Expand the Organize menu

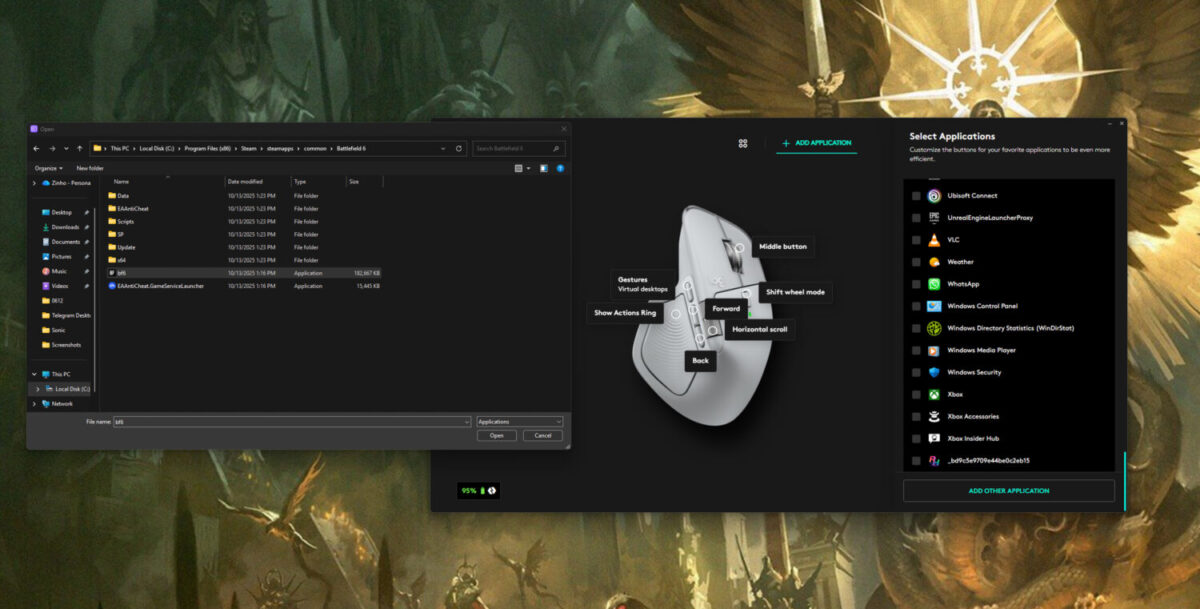48,168
